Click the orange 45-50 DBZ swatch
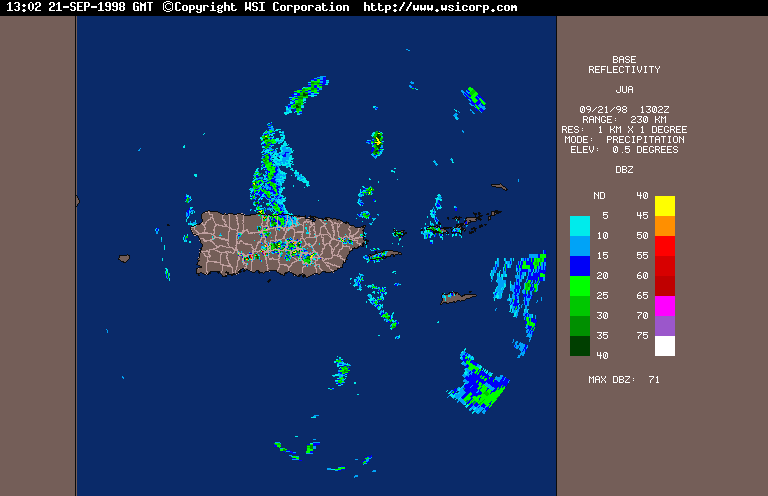768x496 pixels. [665, 226]
